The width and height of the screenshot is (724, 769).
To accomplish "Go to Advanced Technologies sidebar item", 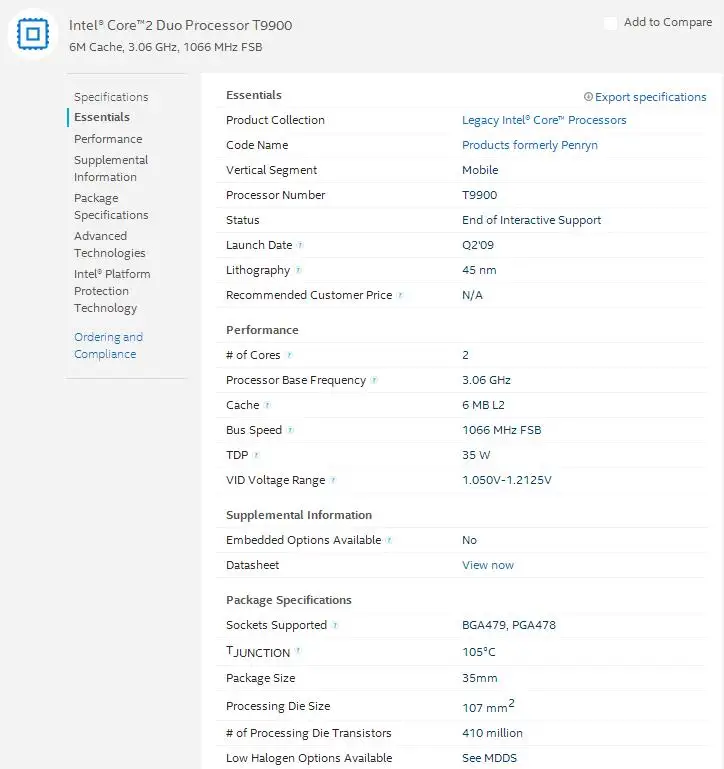I will (x=110, y=244).
